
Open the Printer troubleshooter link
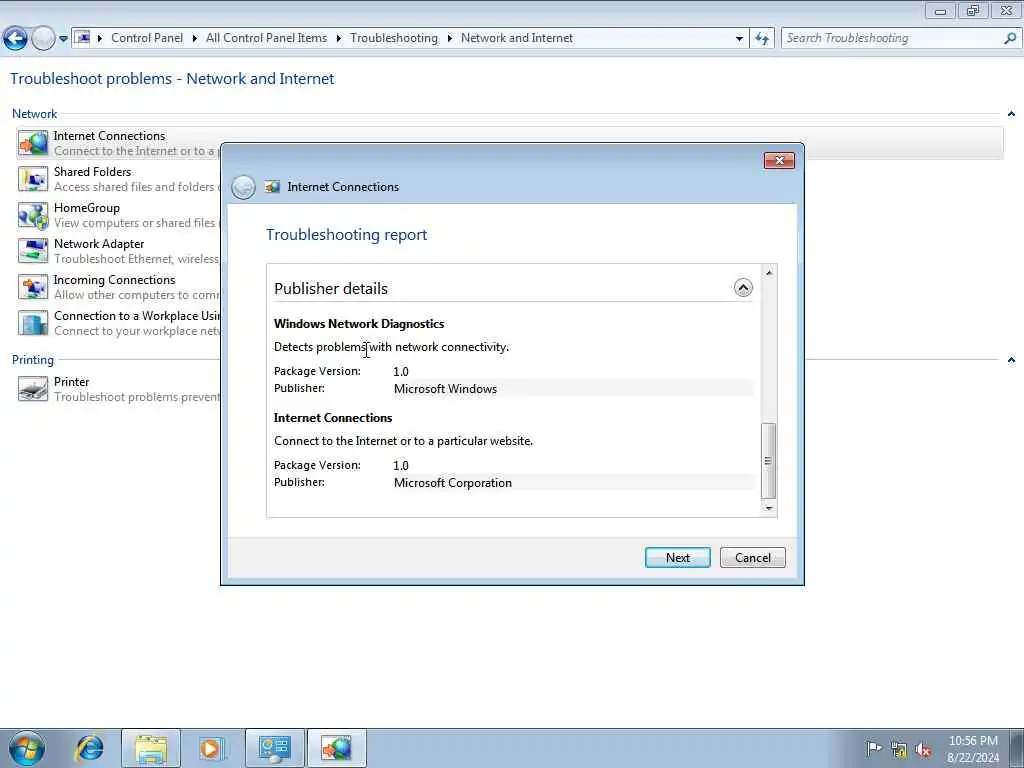tap(71, 381)
